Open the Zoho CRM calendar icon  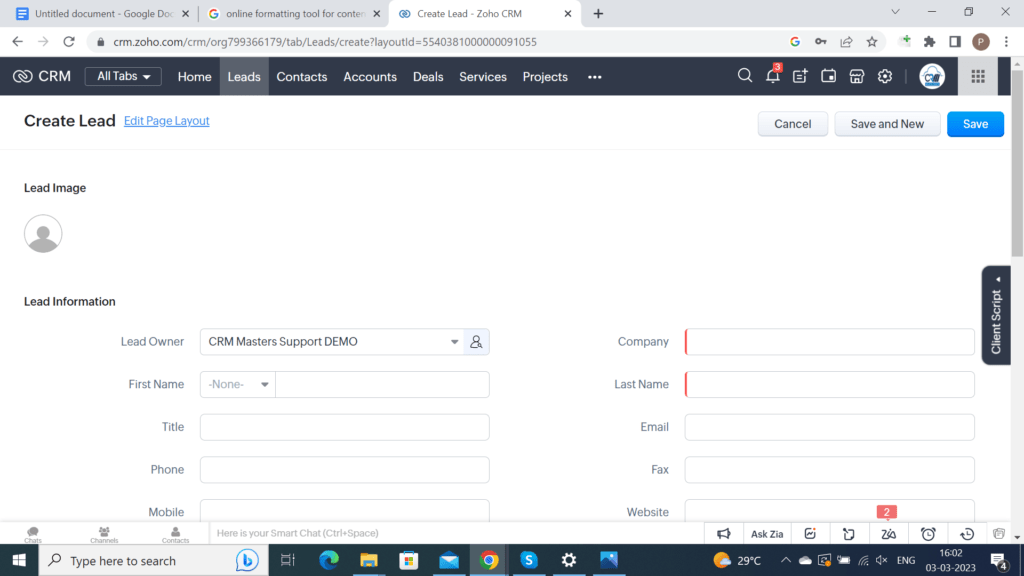click(828, 76)
